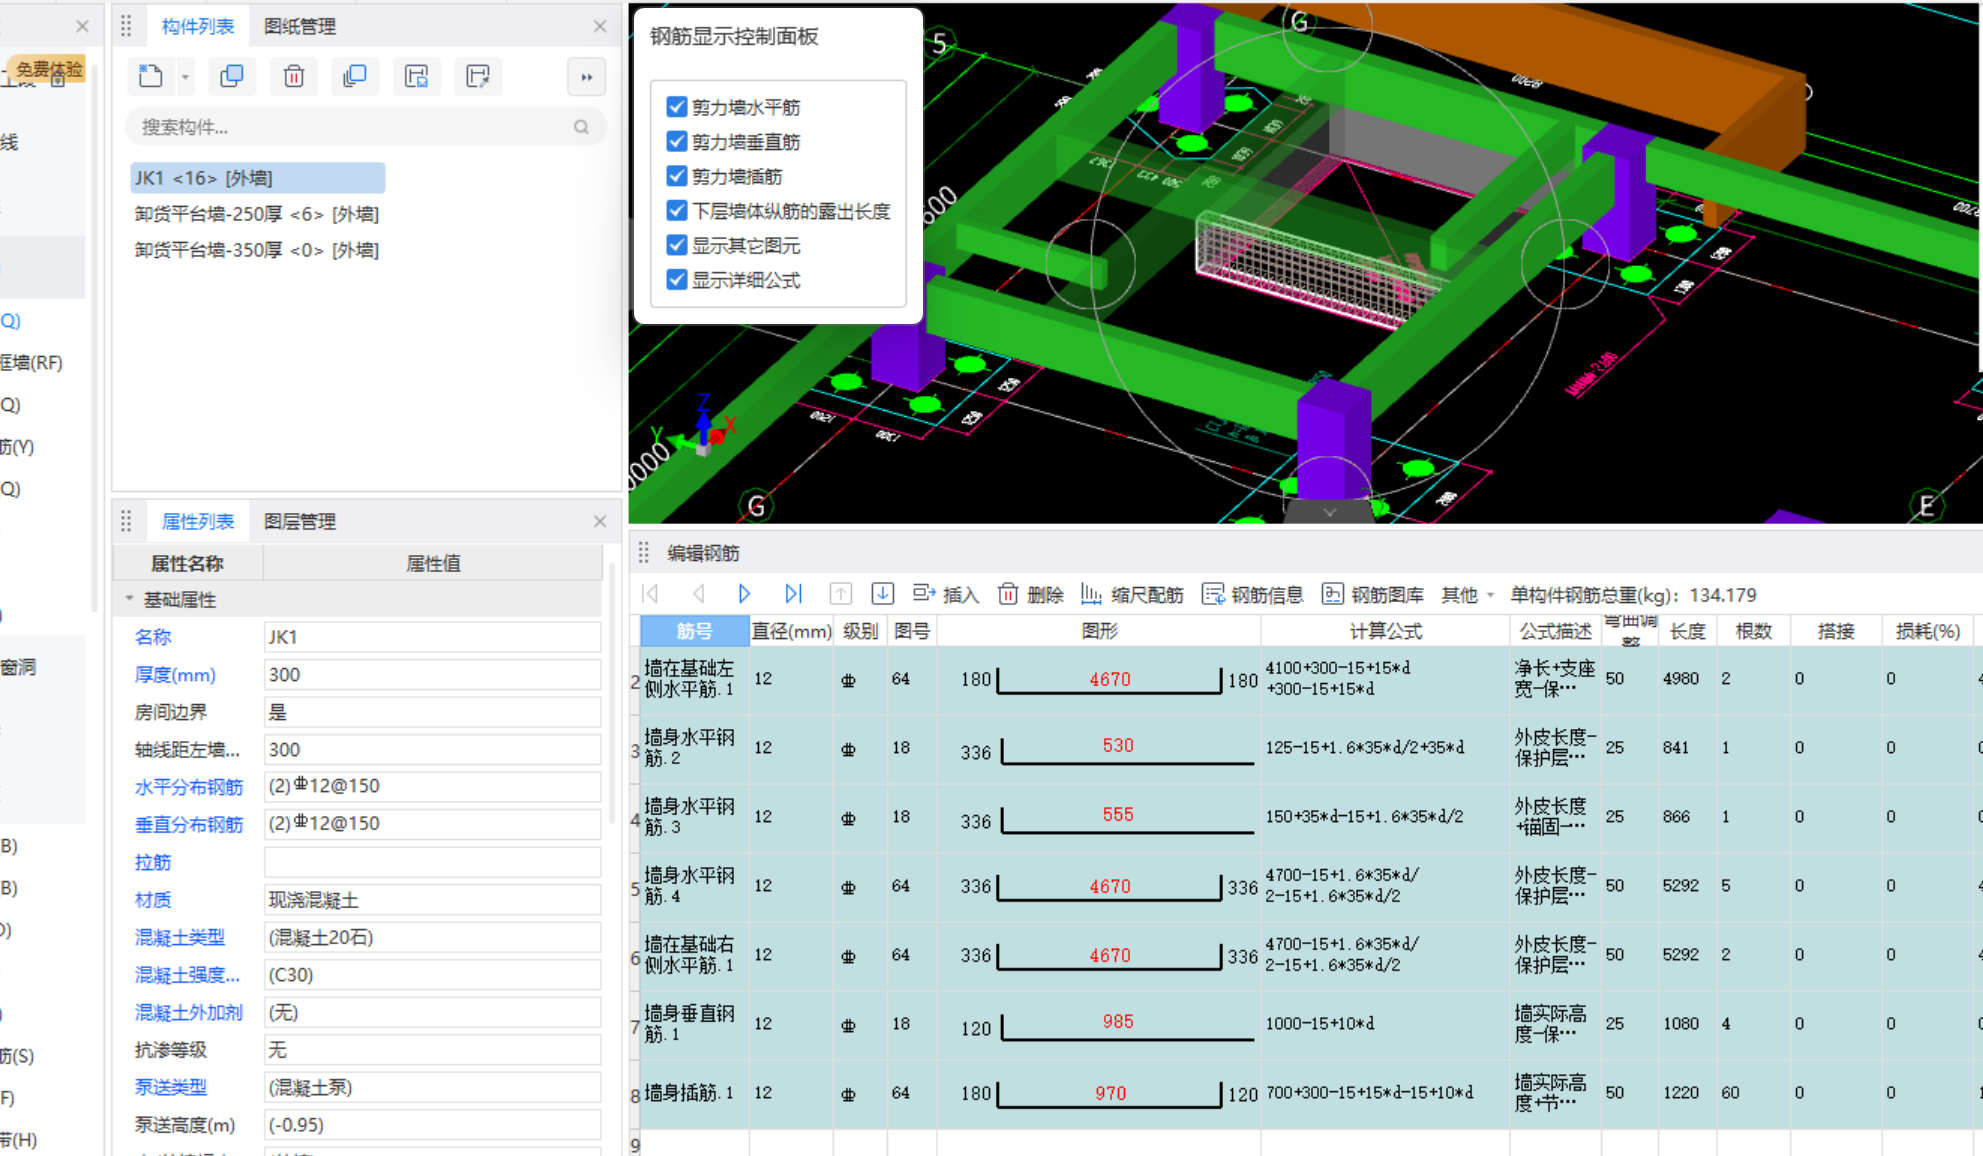Click the 搜索构件 search field

365,127
